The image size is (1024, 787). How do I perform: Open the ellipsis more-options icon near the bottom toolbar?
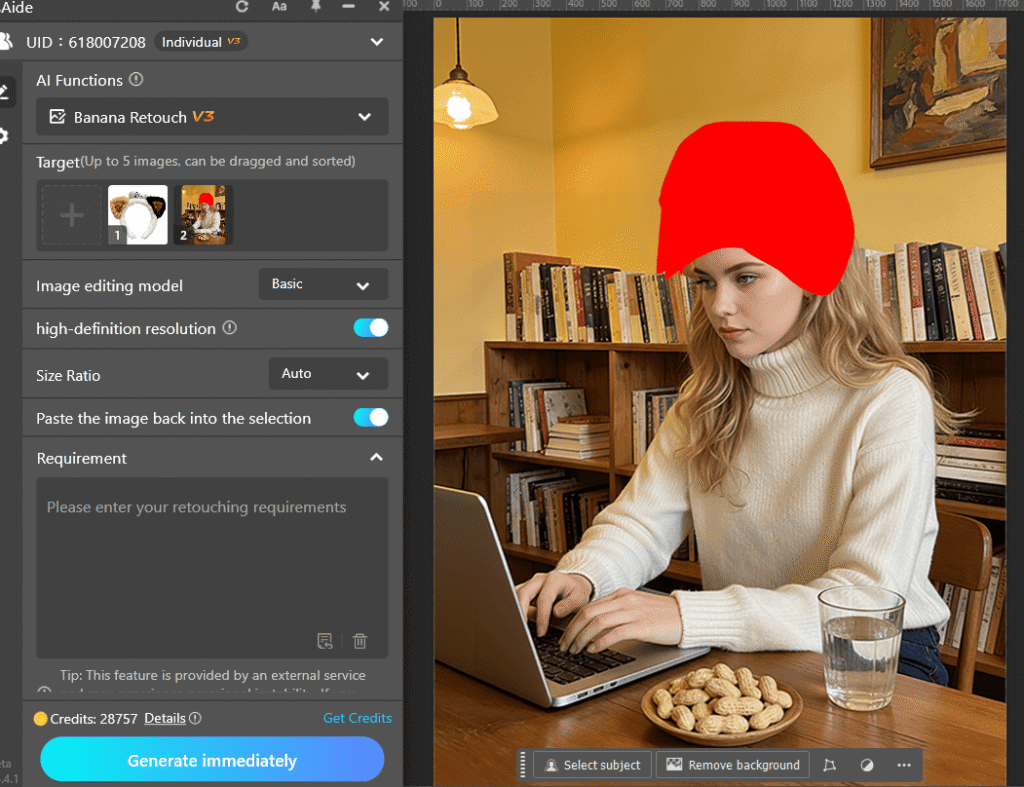[904, 765]
